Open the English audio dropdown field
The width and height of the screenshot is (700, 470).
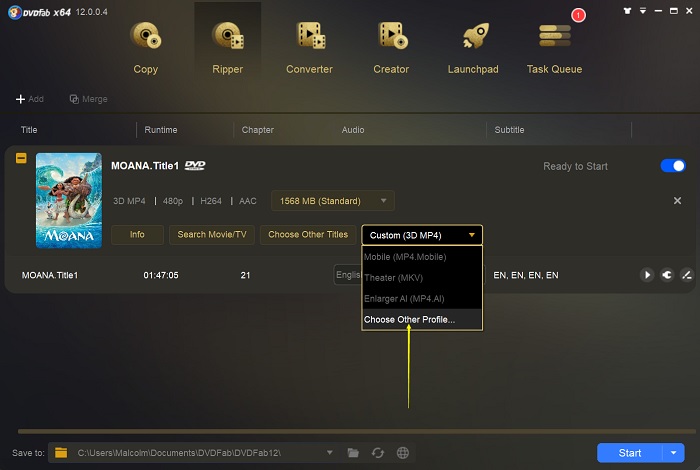pyautogui.click(x=348, y=275)
